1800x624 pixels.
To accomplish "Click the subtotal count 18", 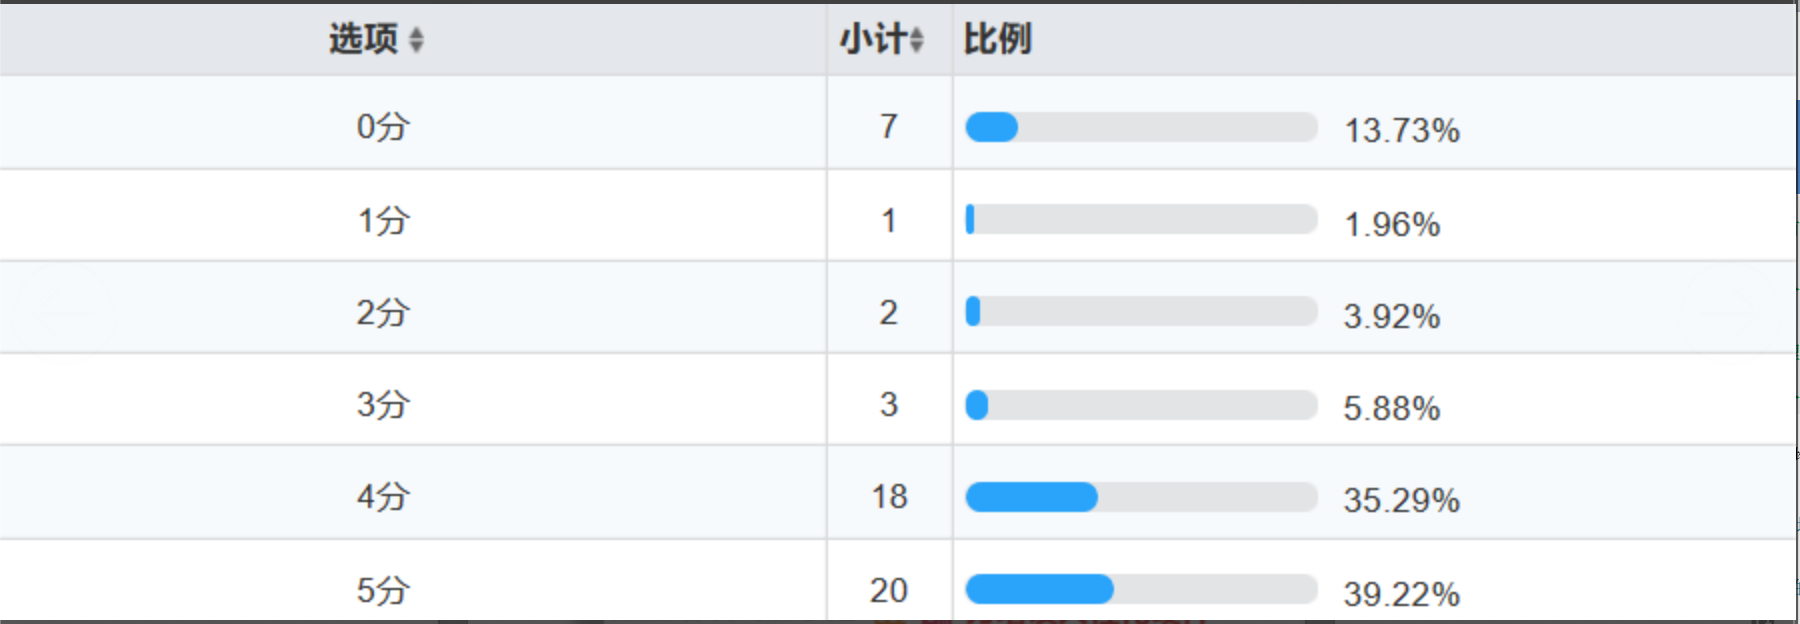I will pos(889,497).
